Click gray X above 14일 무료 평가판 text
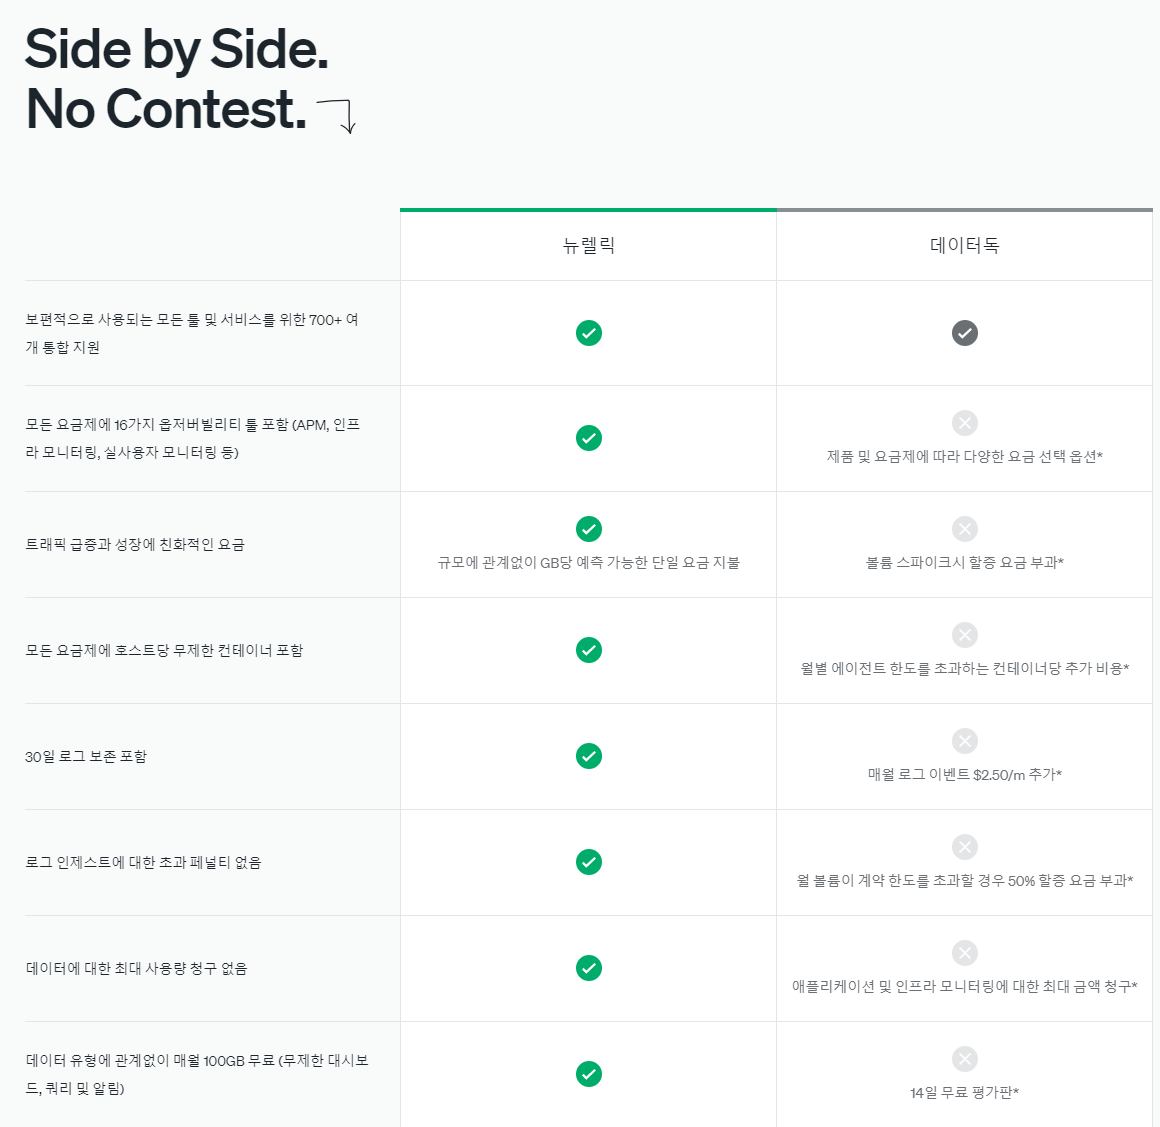 click(x=965, y=1059)
